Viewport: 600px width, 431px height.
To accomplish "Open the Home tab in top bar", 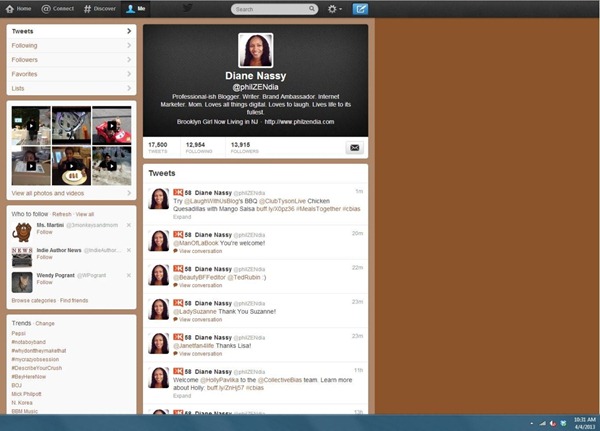I will tap(18, 8).
